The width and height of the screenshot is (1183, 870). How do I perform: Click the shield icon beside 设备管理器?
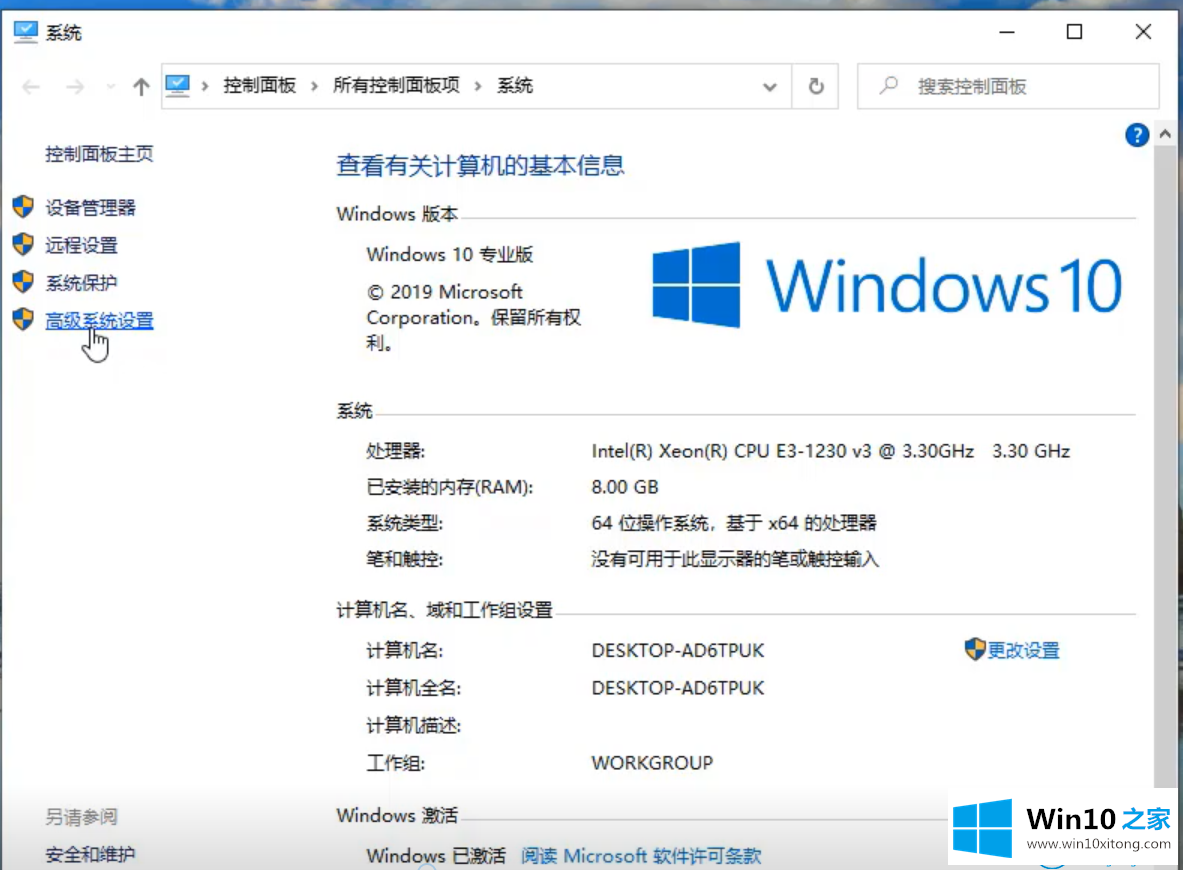23,207
